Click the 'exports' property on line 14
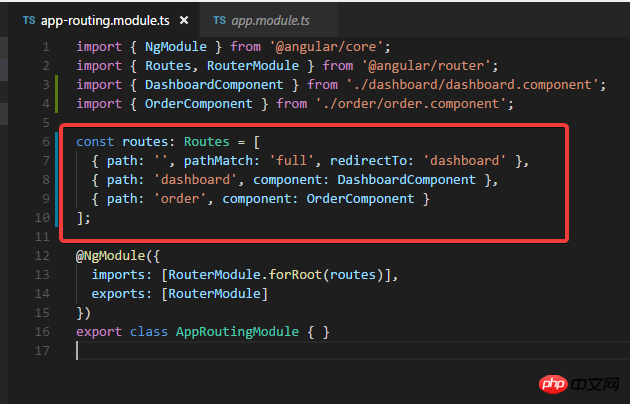Screen dimensions: 630x404 point(118,294)
